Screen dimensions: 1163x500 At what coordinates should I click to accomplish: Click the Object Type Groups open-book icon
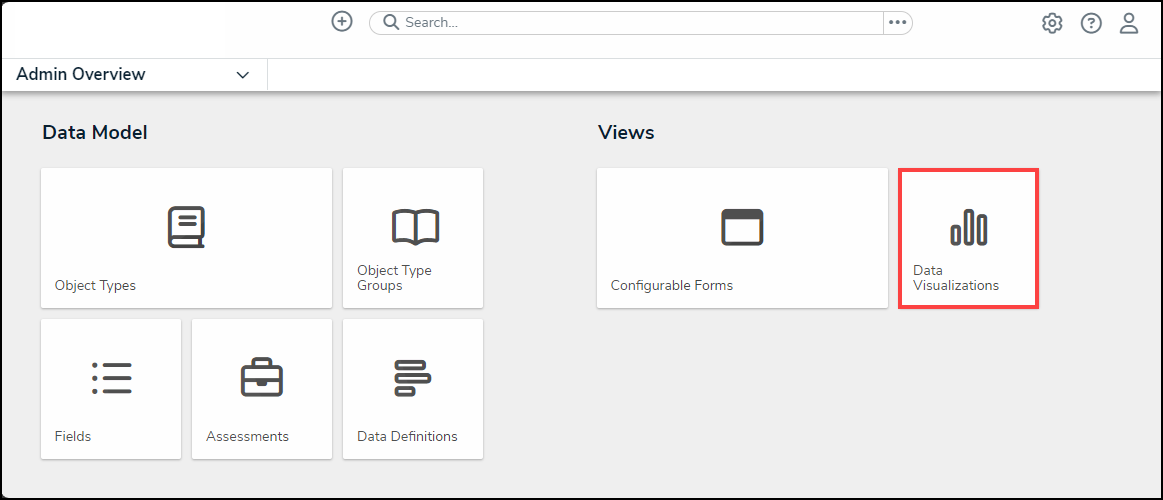[x=414, y=227]
